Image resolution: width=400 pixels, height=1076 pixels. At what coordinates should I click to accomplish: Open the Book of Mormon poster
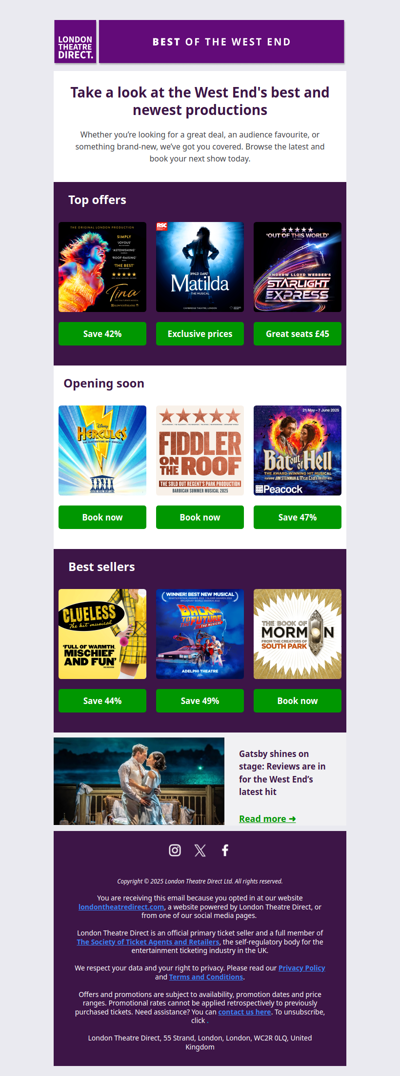(297, 634)
